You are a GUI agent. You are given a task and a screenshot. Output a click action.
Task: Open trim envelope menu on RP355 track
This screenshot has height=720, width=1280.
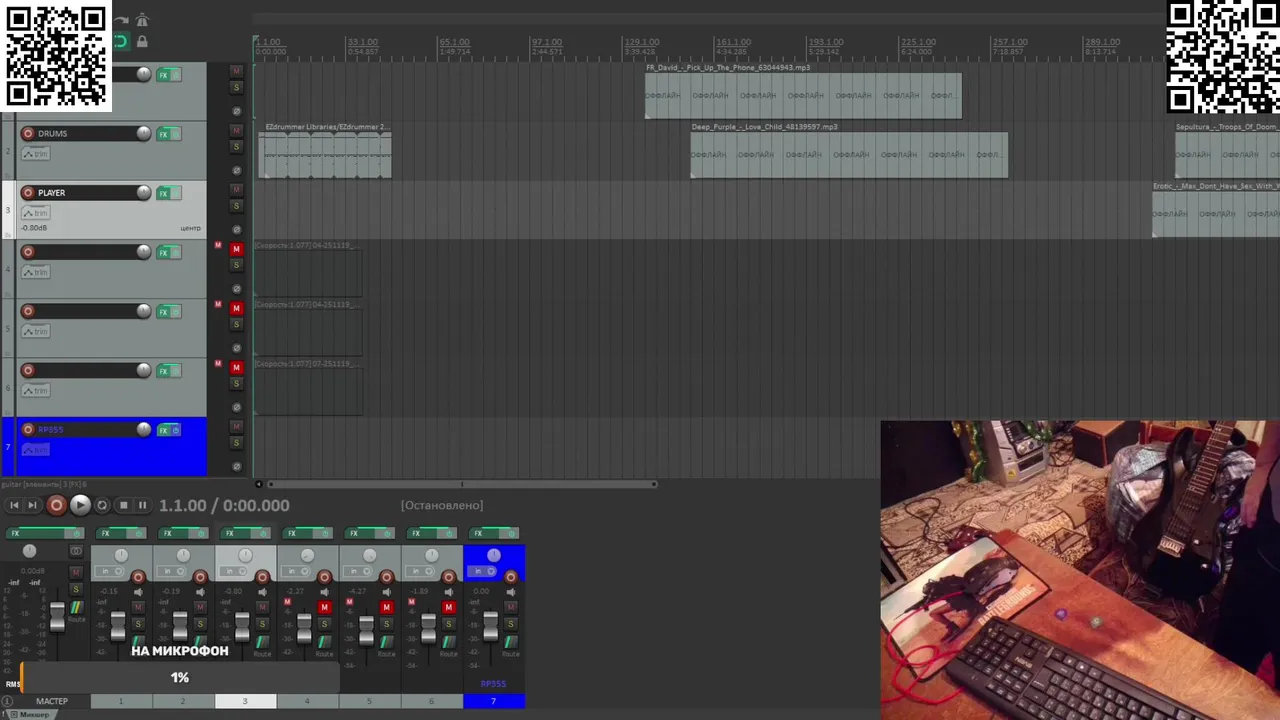click(35, 450)
